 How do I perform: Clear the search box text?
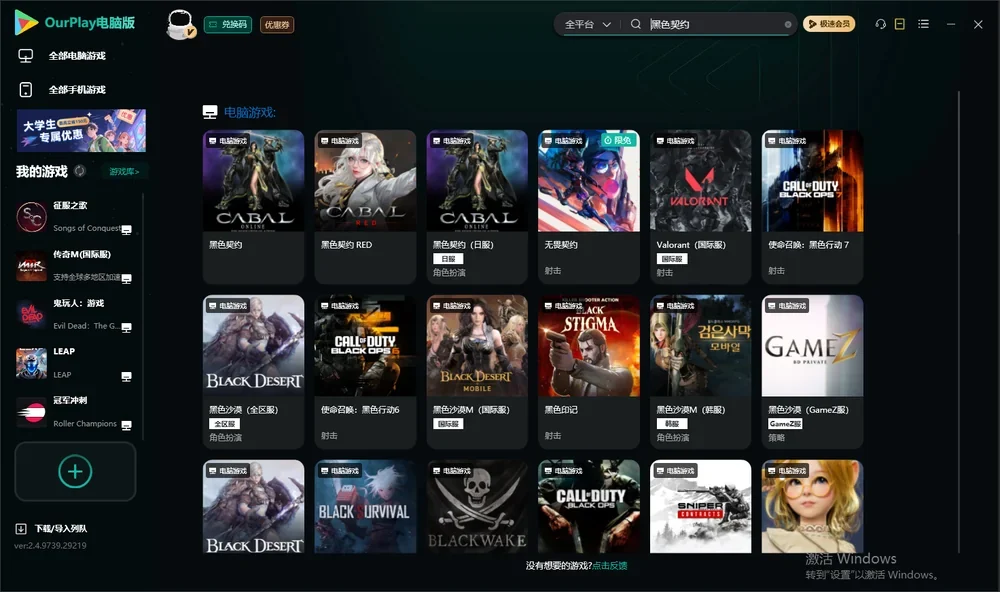tap(788, 24)
